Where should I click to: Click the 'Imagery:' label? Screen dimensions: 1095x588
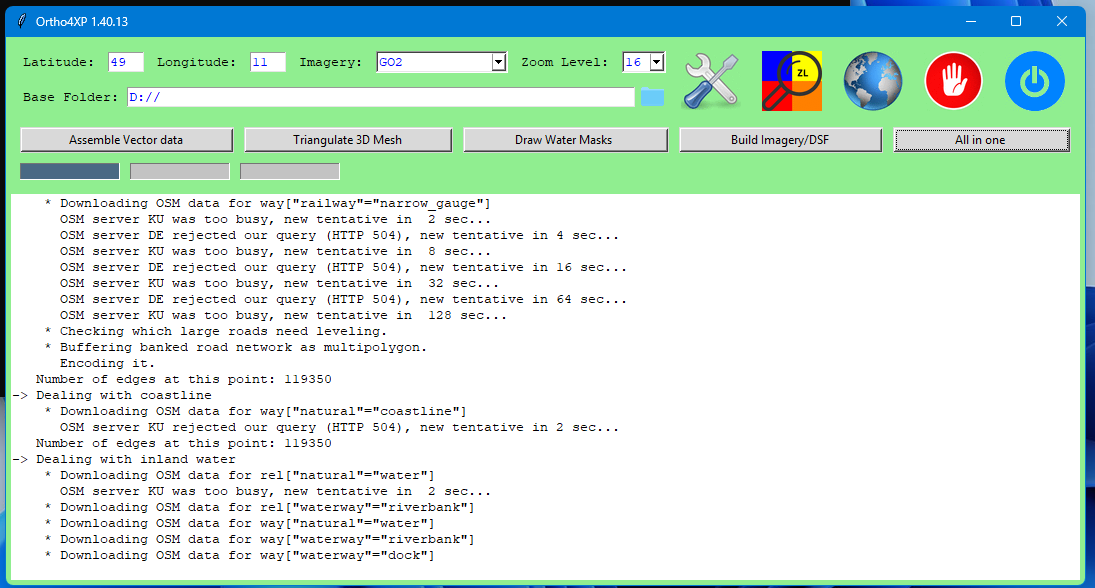coord(331,62)
